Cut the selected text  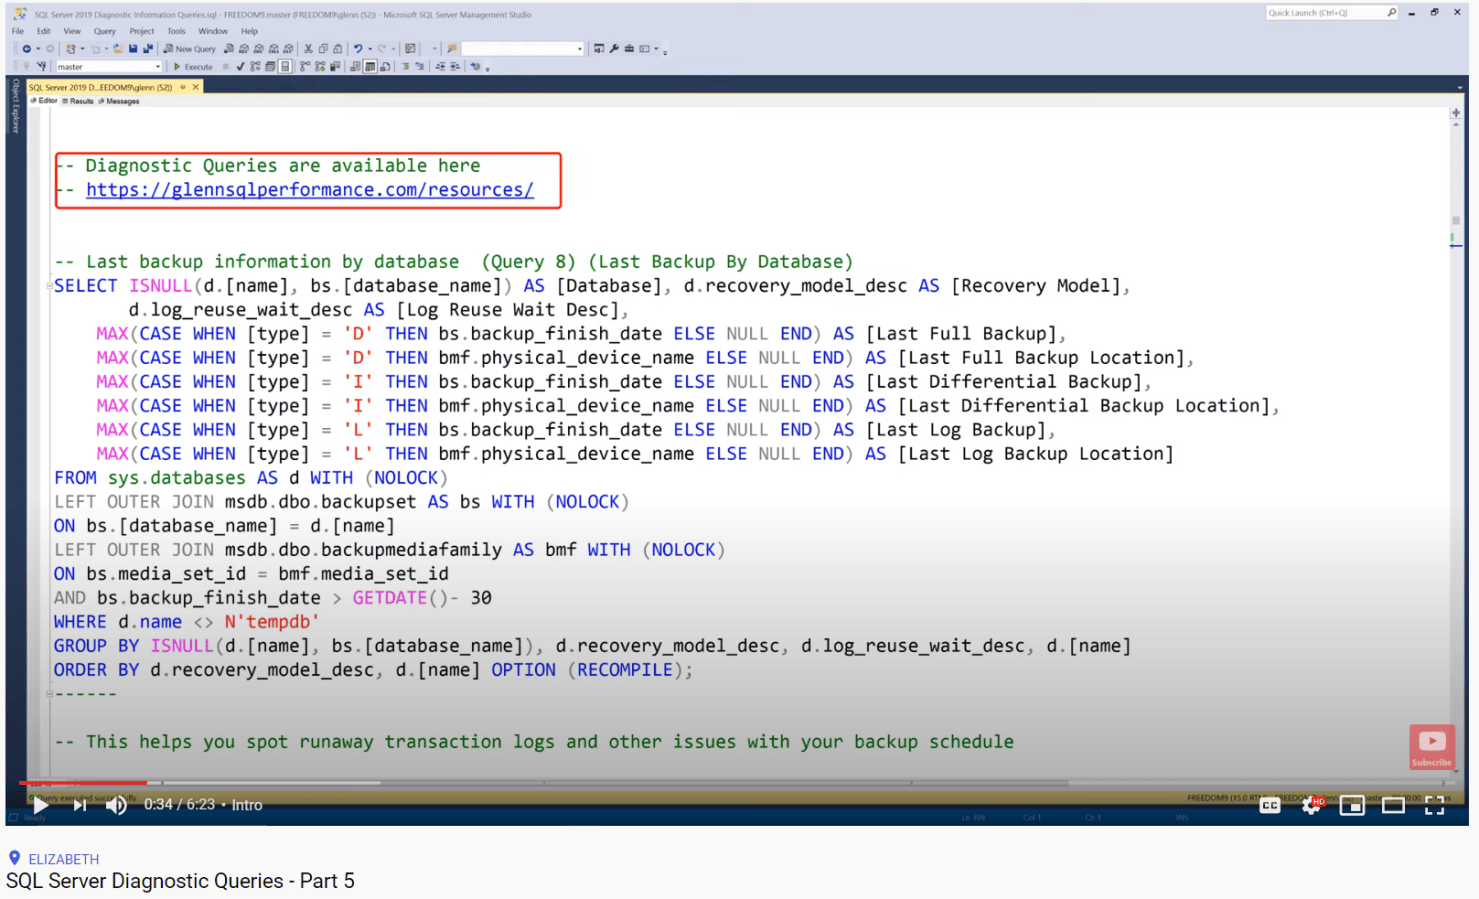pyautogui.click(x=308, y=48)
